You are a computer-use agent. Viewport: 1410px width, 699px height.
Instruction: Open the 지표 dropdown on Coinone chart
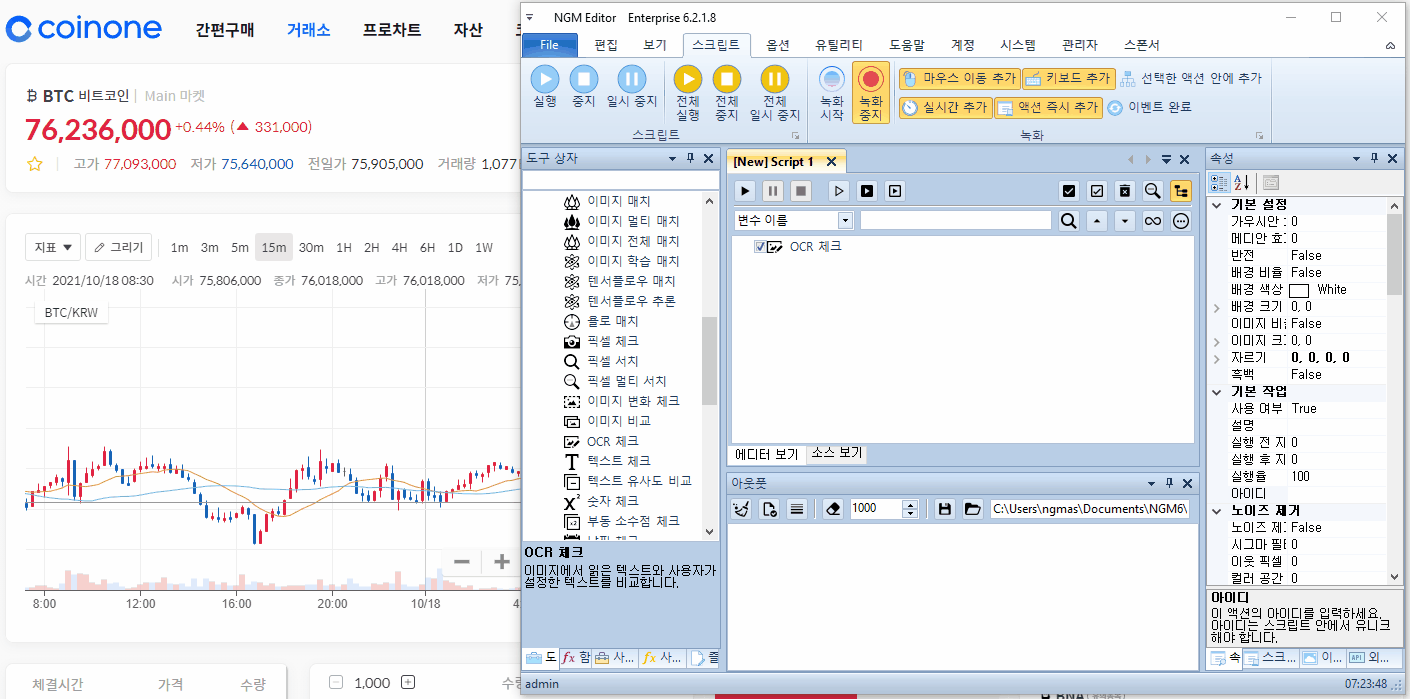[53, 247]
